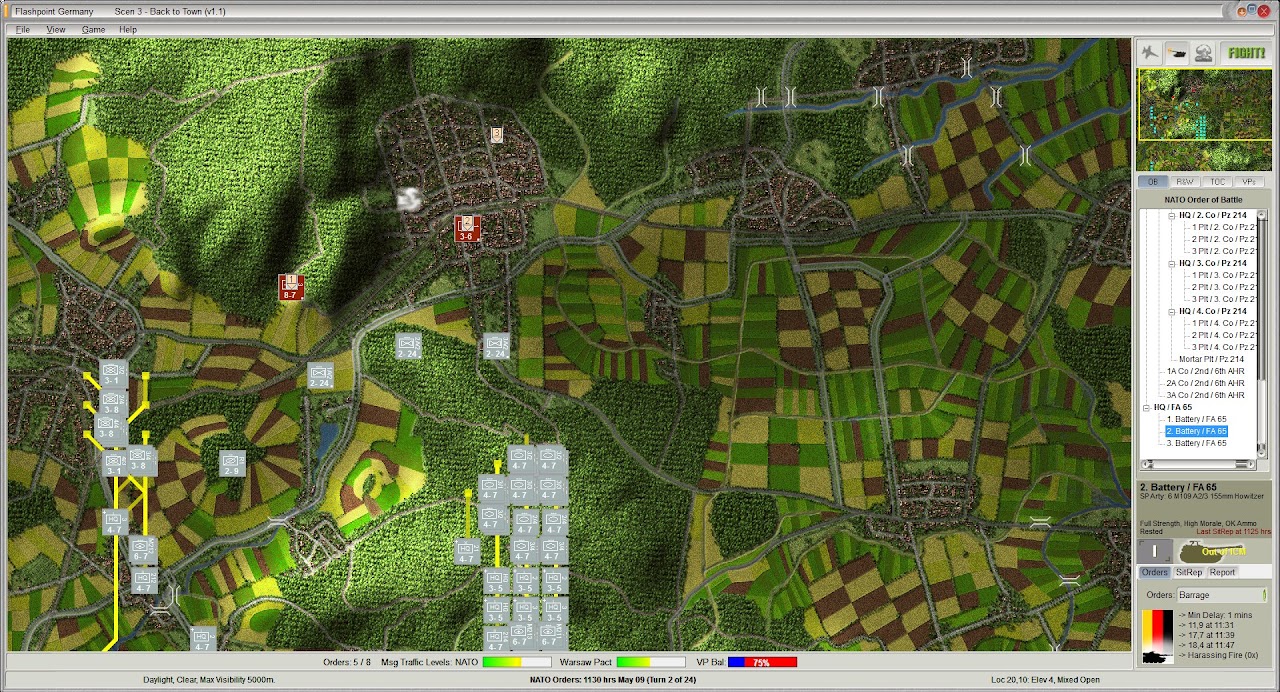Select the tank ground units icon
Image resolution: width=1280 pixels, height=692 pixels.
point(1177,52)
